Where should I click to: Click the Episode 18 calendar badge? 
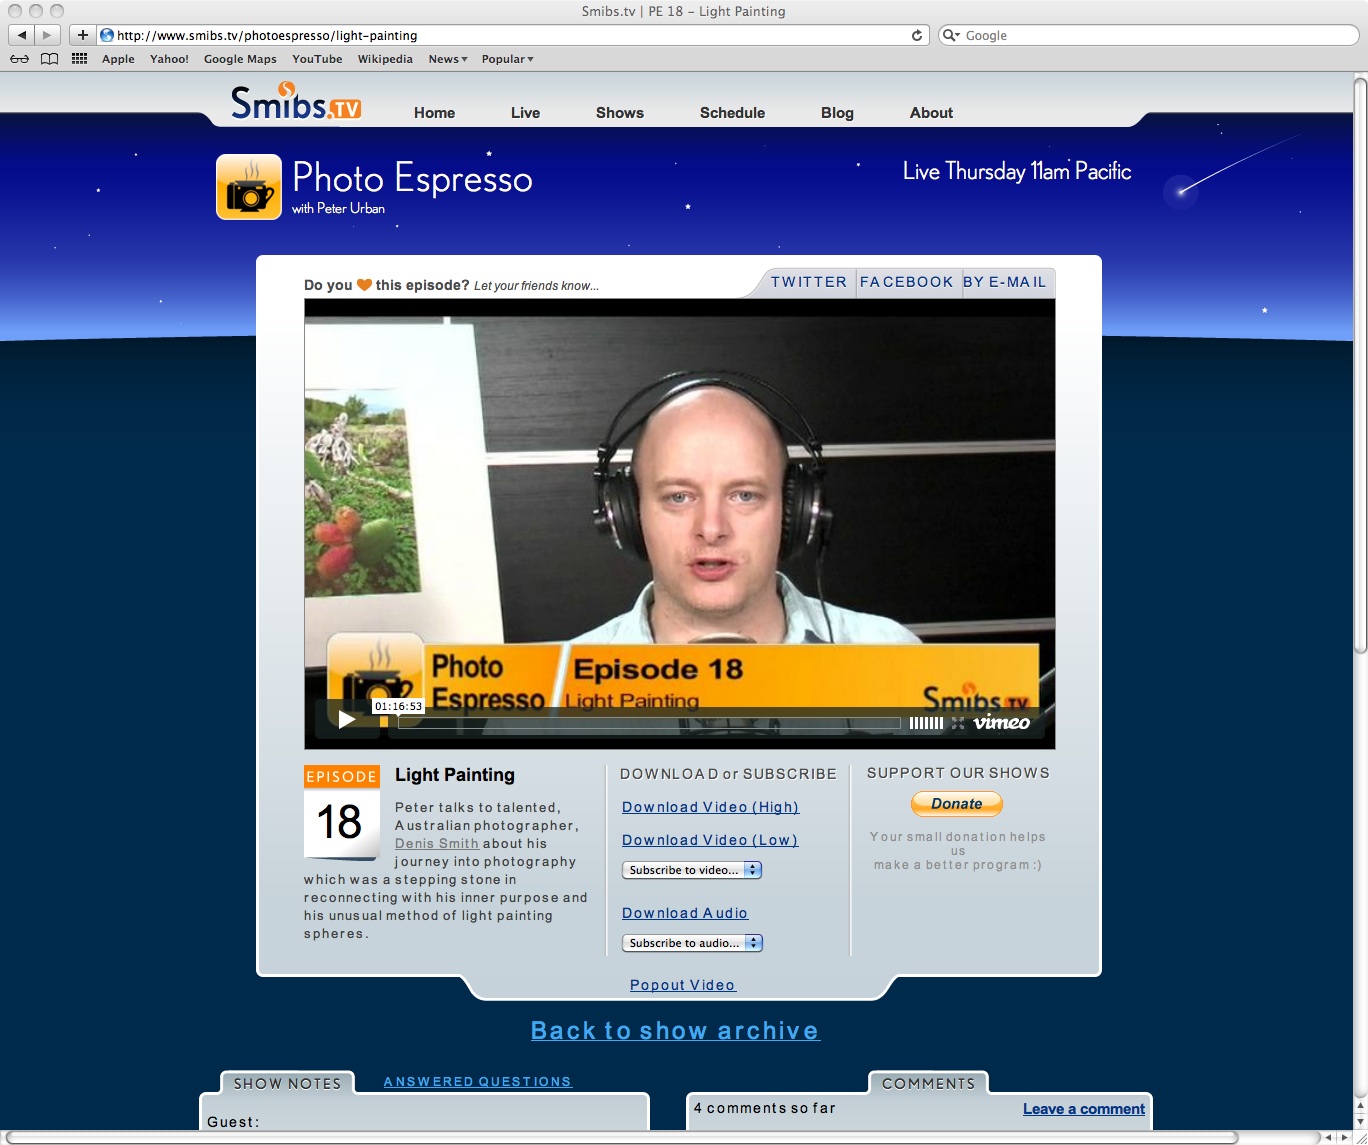click(342, 812)
